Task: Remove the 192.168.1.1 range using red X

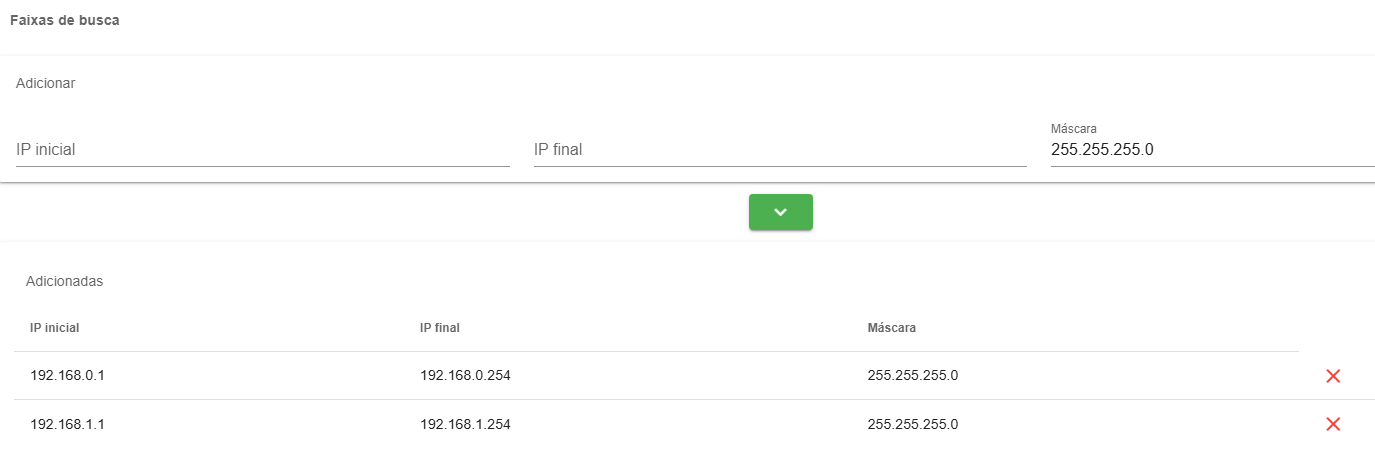Action: click(1332, 424)
